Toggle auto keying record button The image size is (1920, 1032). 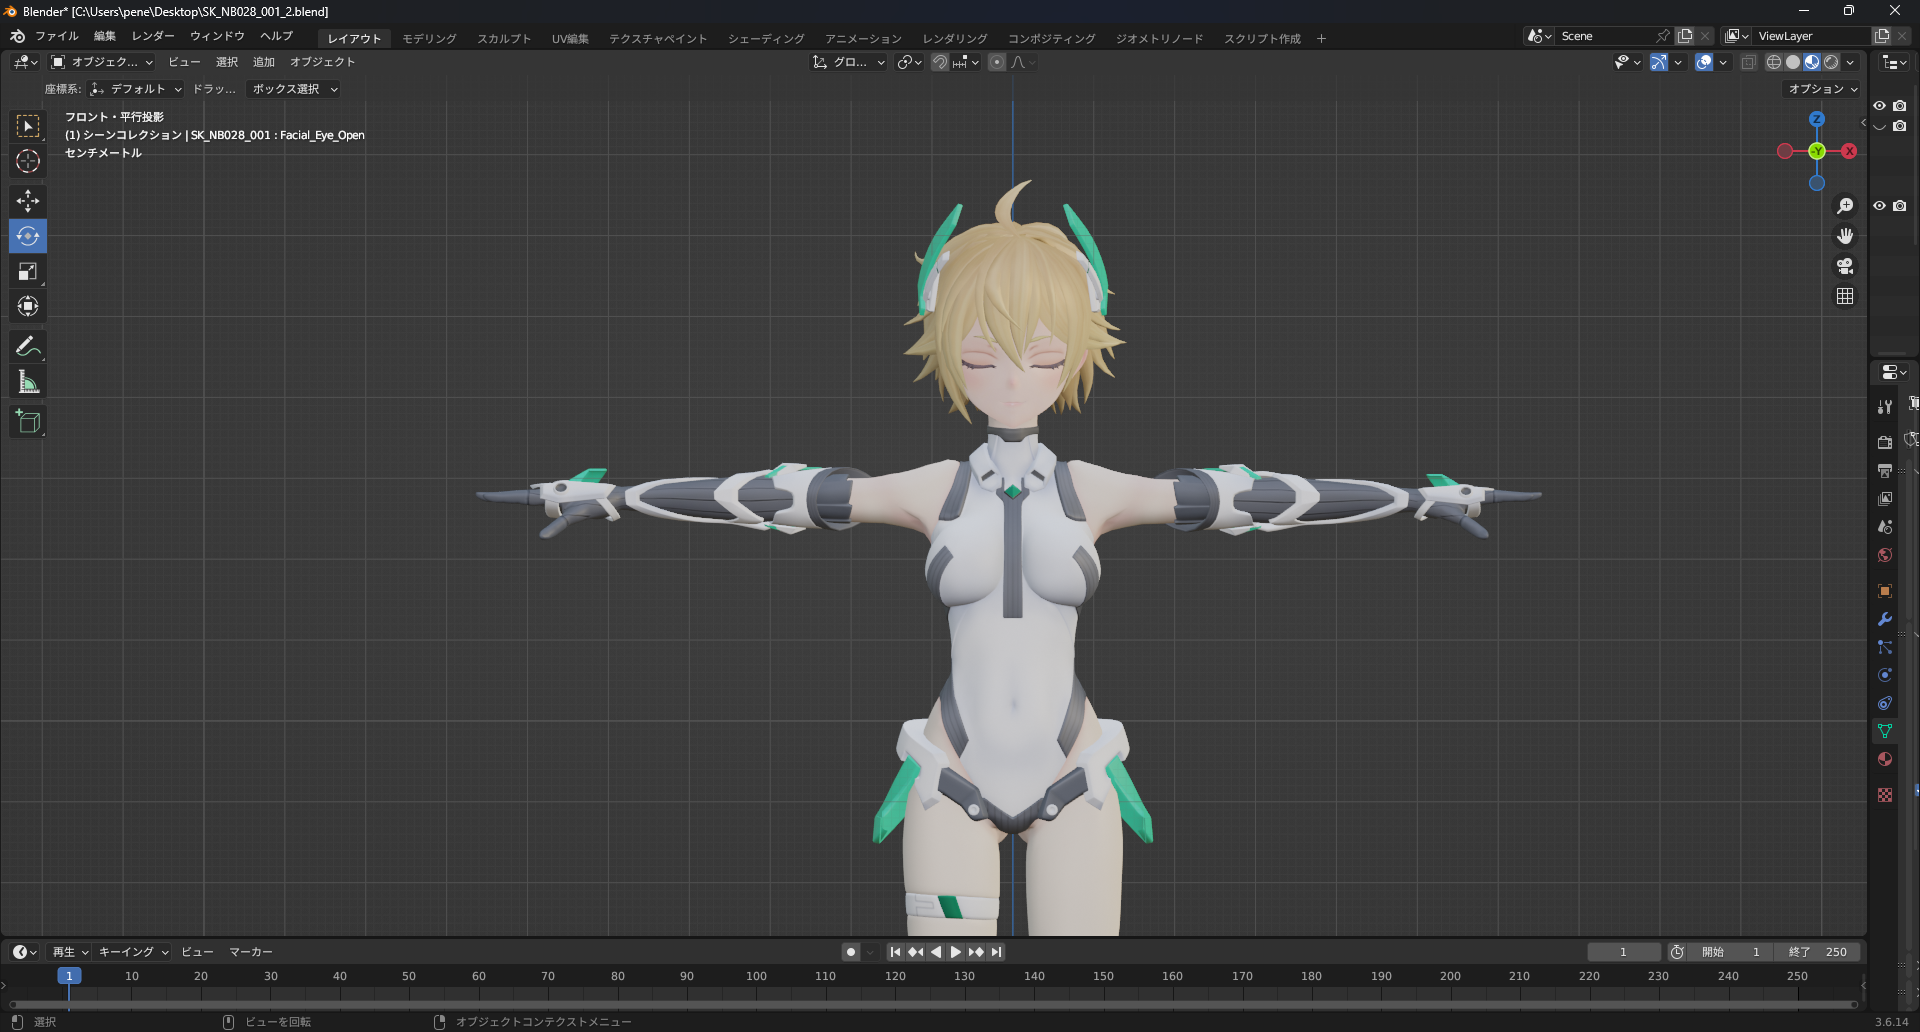851,952
